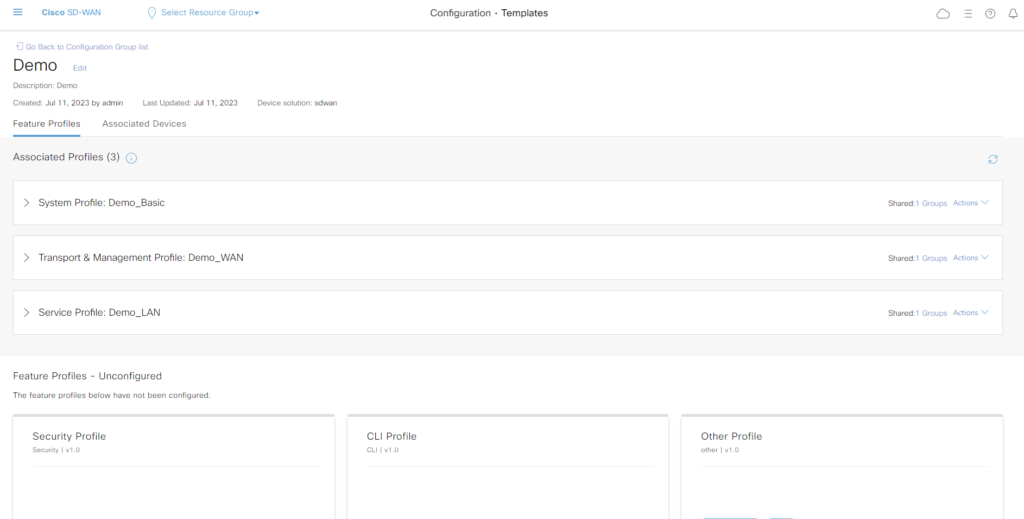Go back to Configuration Group list
Viewport: 1024px width, 519px height.
point(86,47)
